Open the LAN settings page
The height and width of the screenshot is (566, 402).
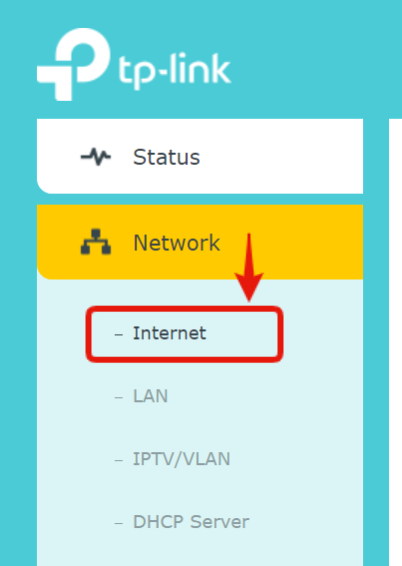pos(150,396)
